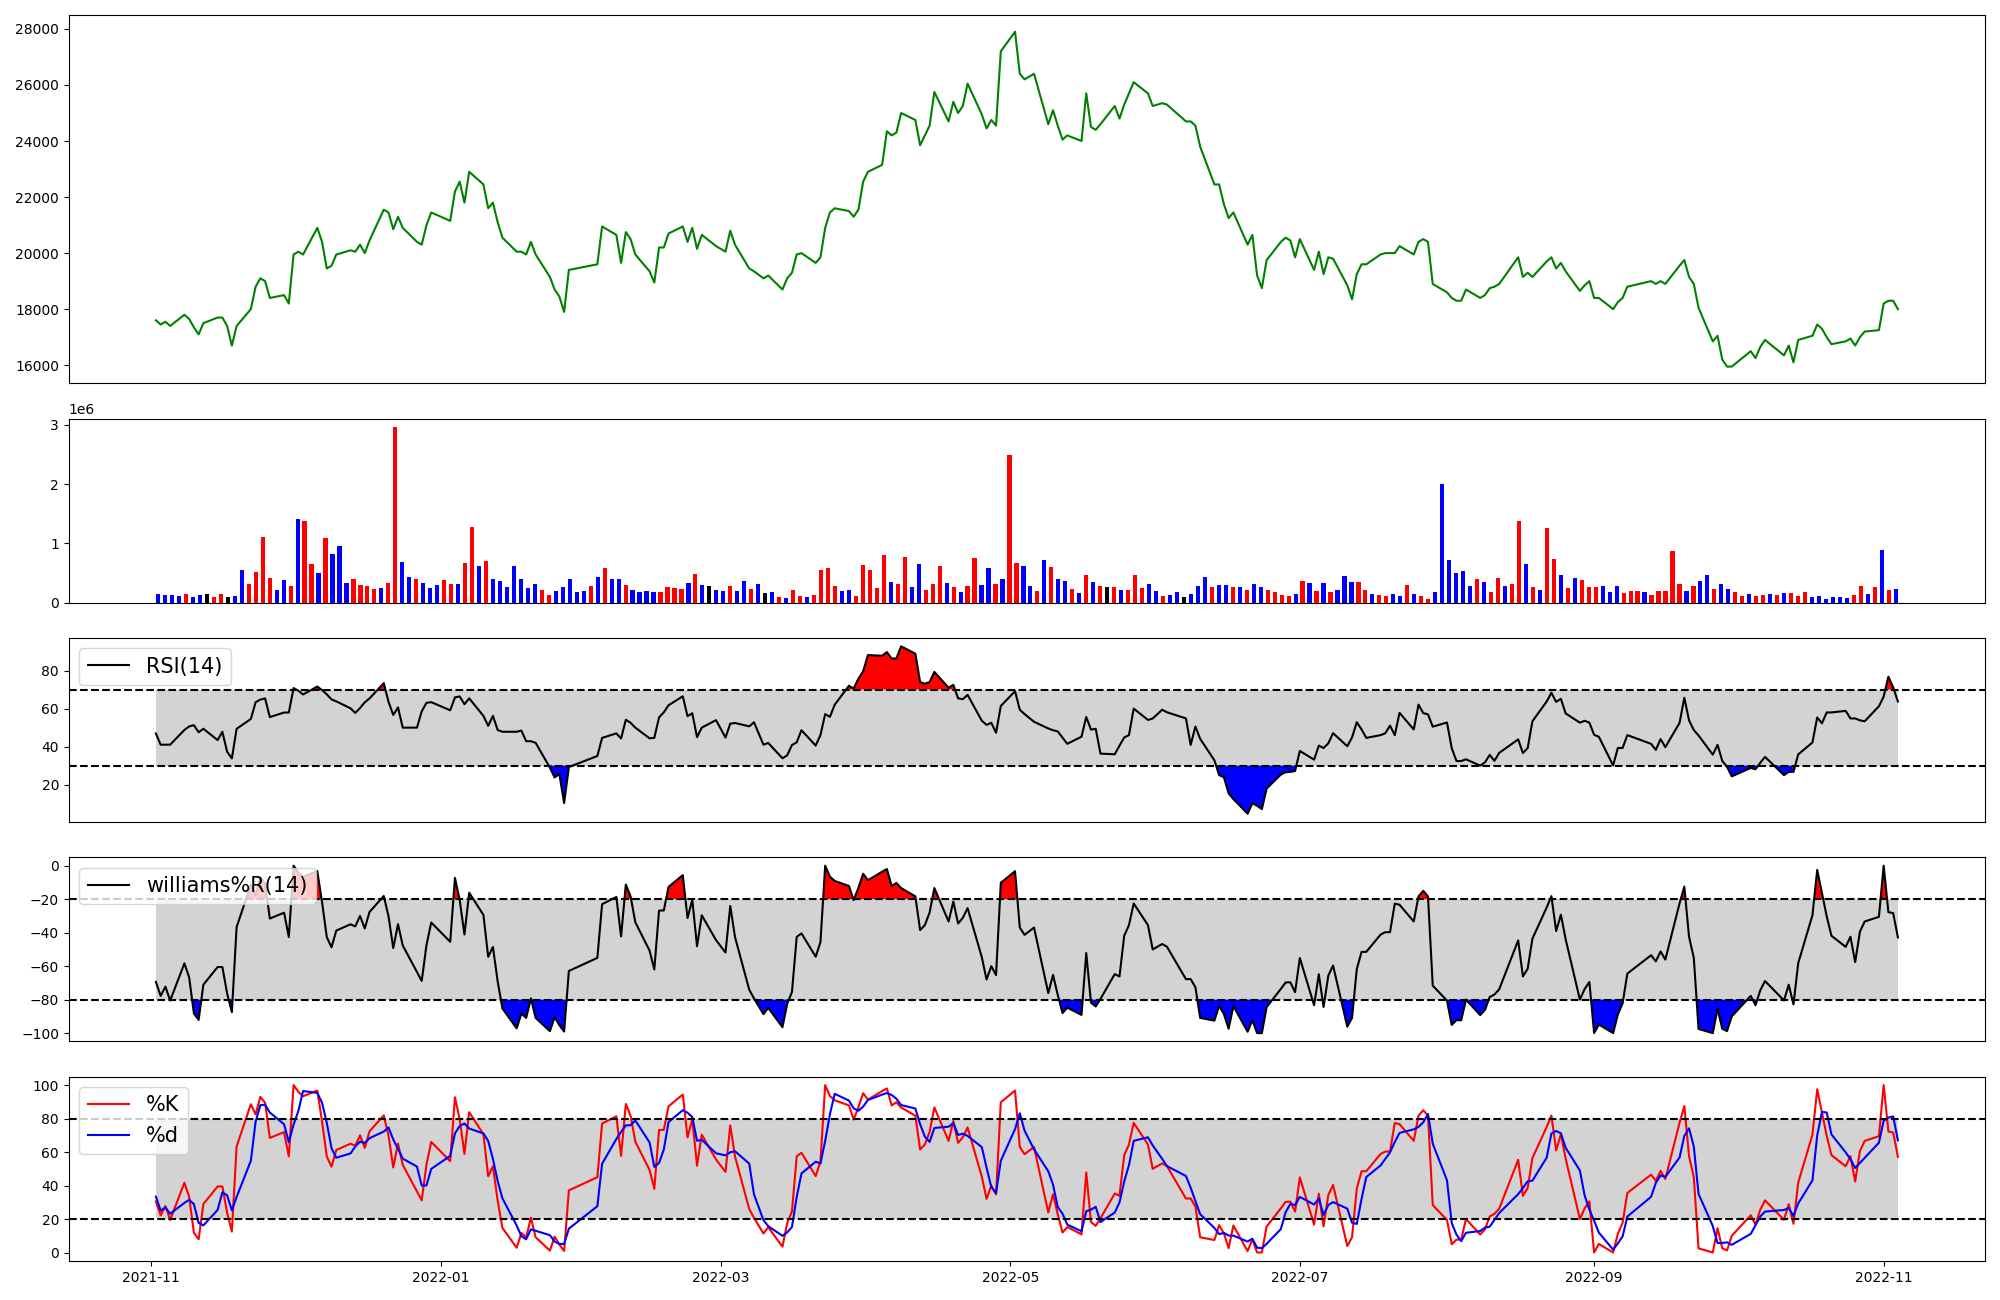The image size is (2000, 1300).
Task: Click the williams%R(14) legend label
Action: click(226, 885)
